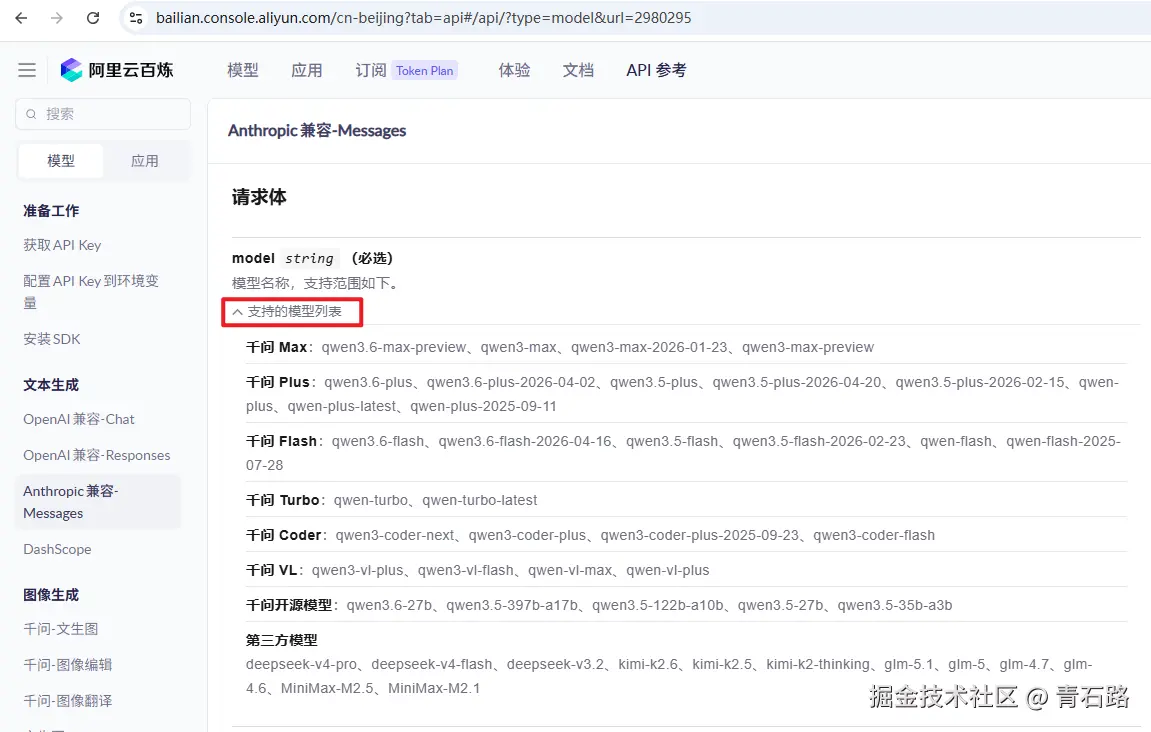Open the 体验 top menu
This screenshot has height=732, width=1151.
click(514, 70)
